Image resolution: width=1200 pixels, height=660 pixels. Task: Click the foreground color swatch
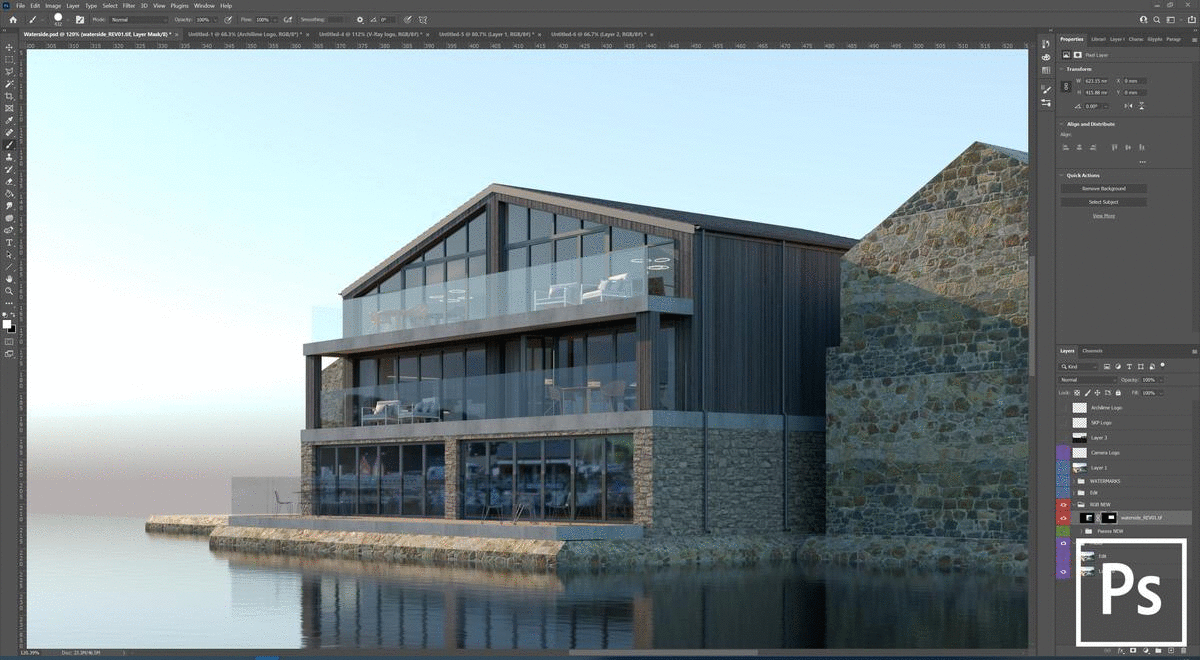[x=7, y=324]
